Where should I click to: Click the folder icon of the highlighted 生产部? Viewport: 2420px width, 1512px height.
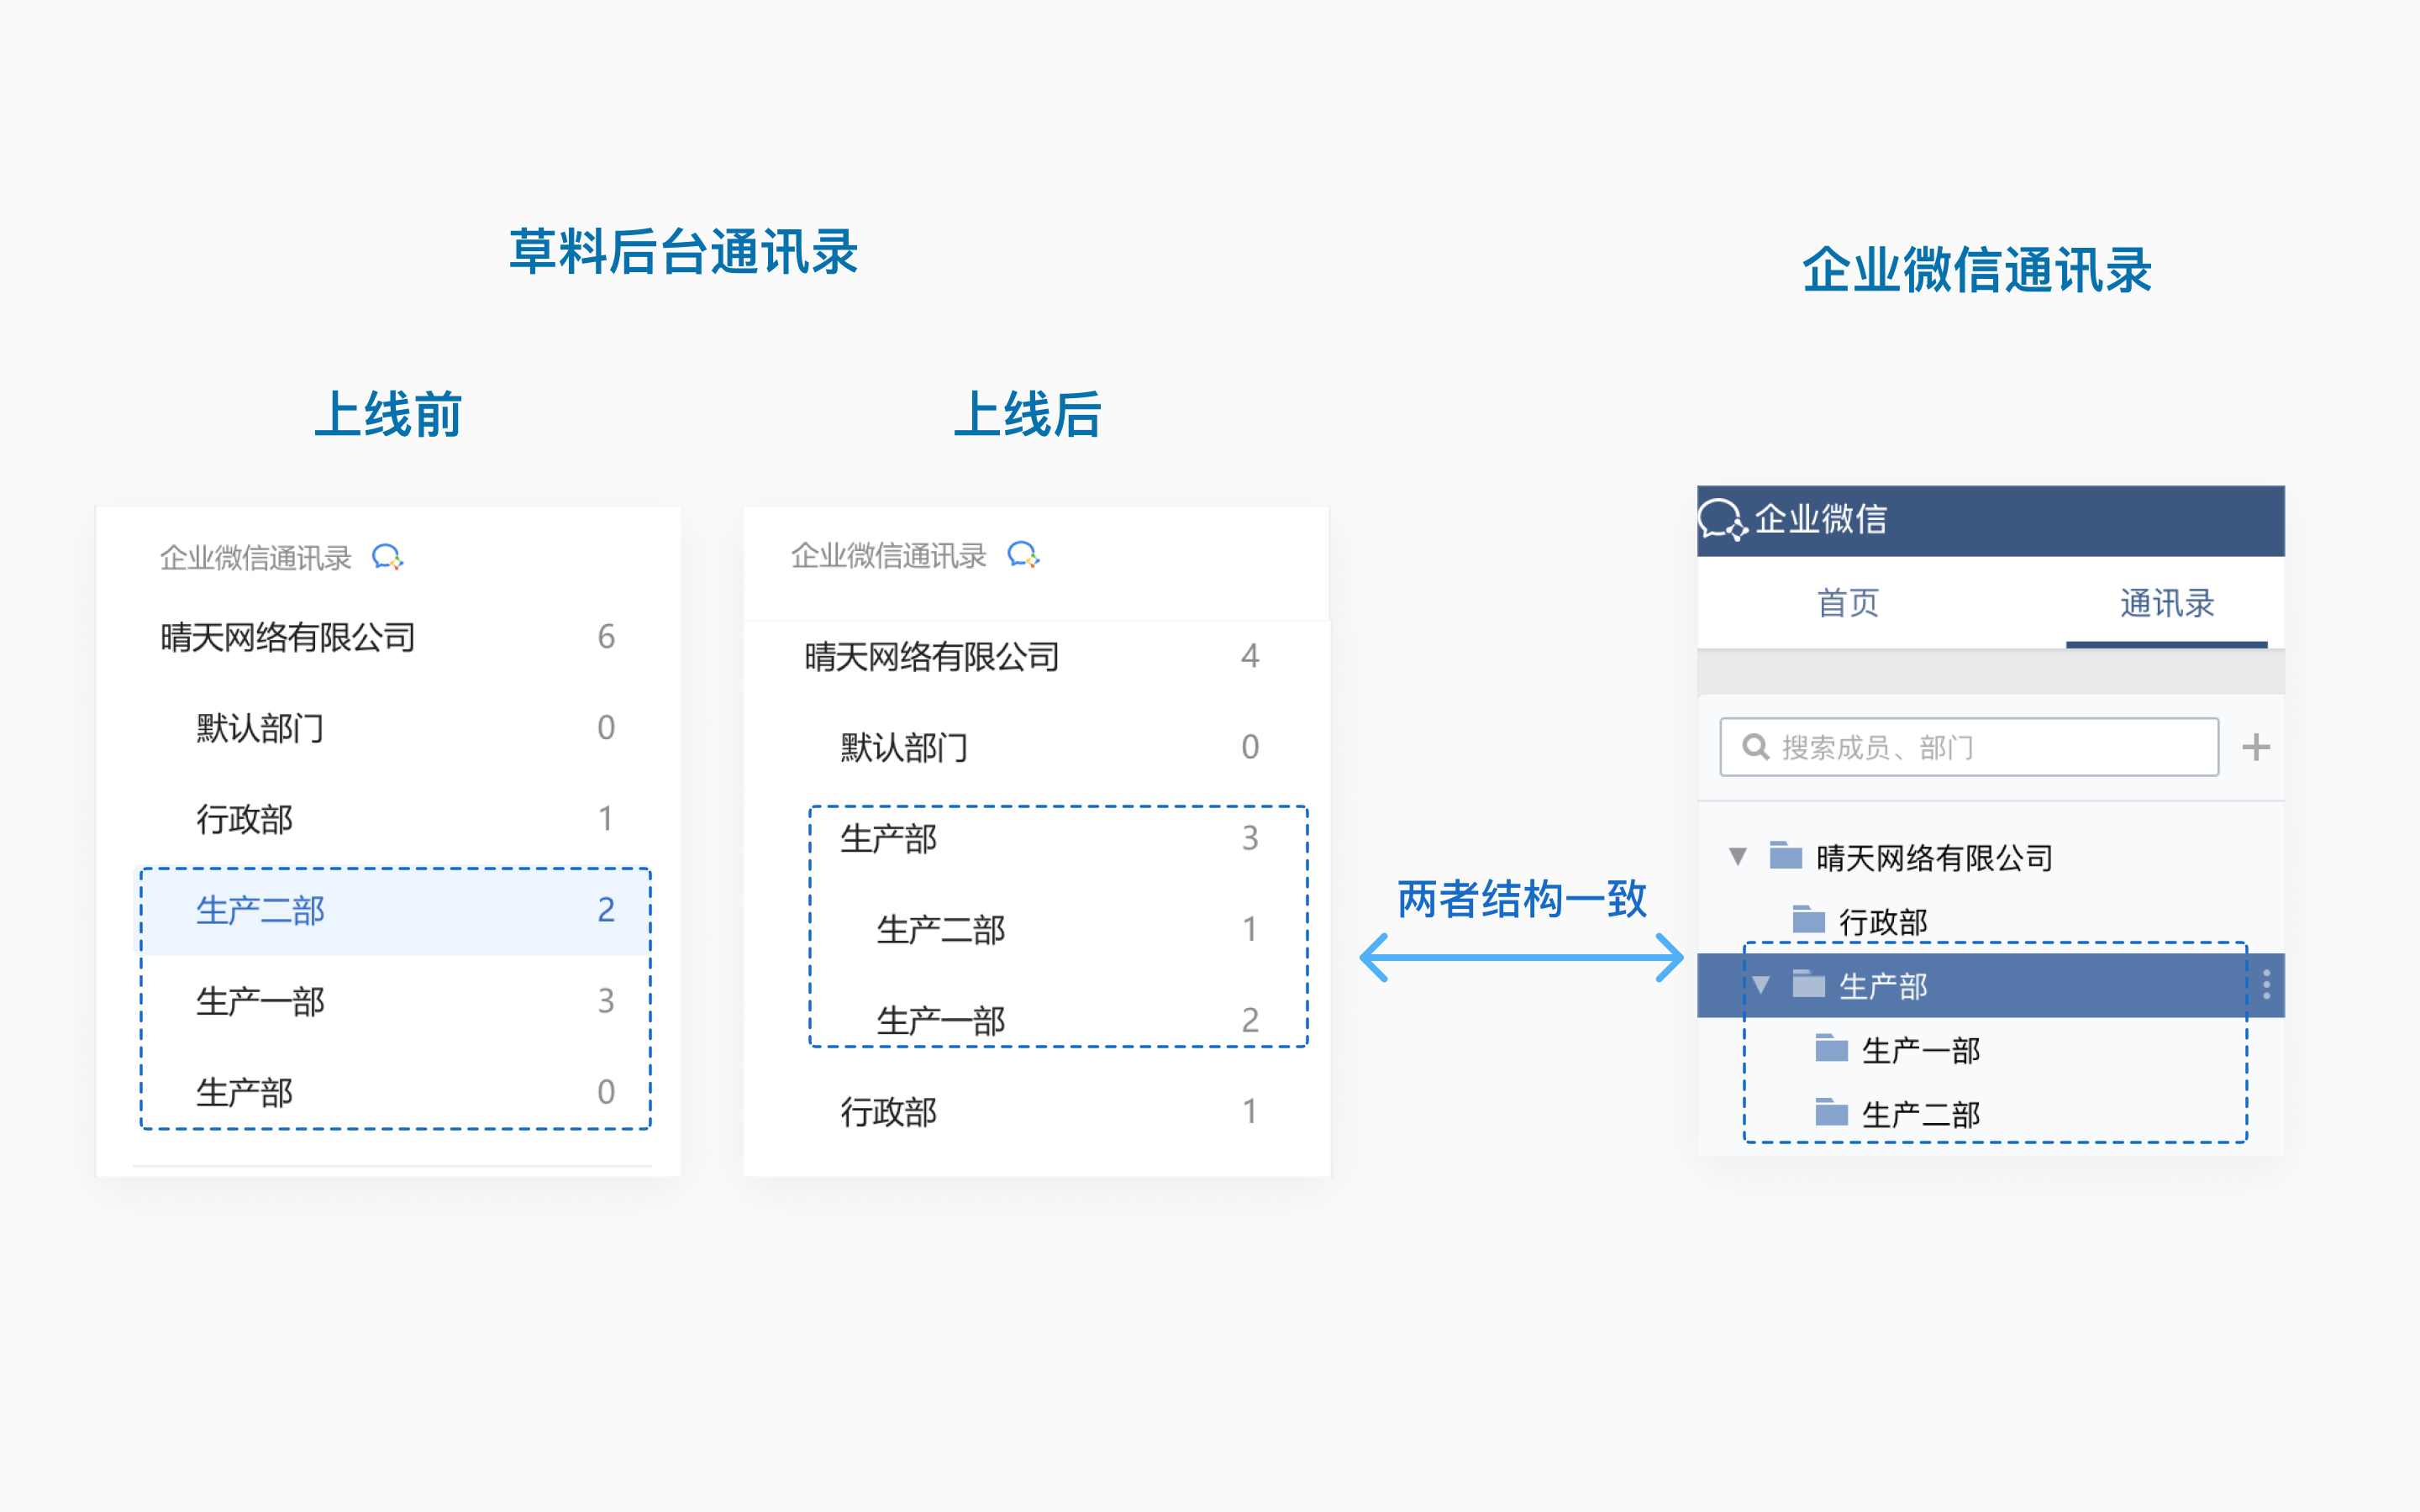pyautogui.click(x=1808, y=984)
